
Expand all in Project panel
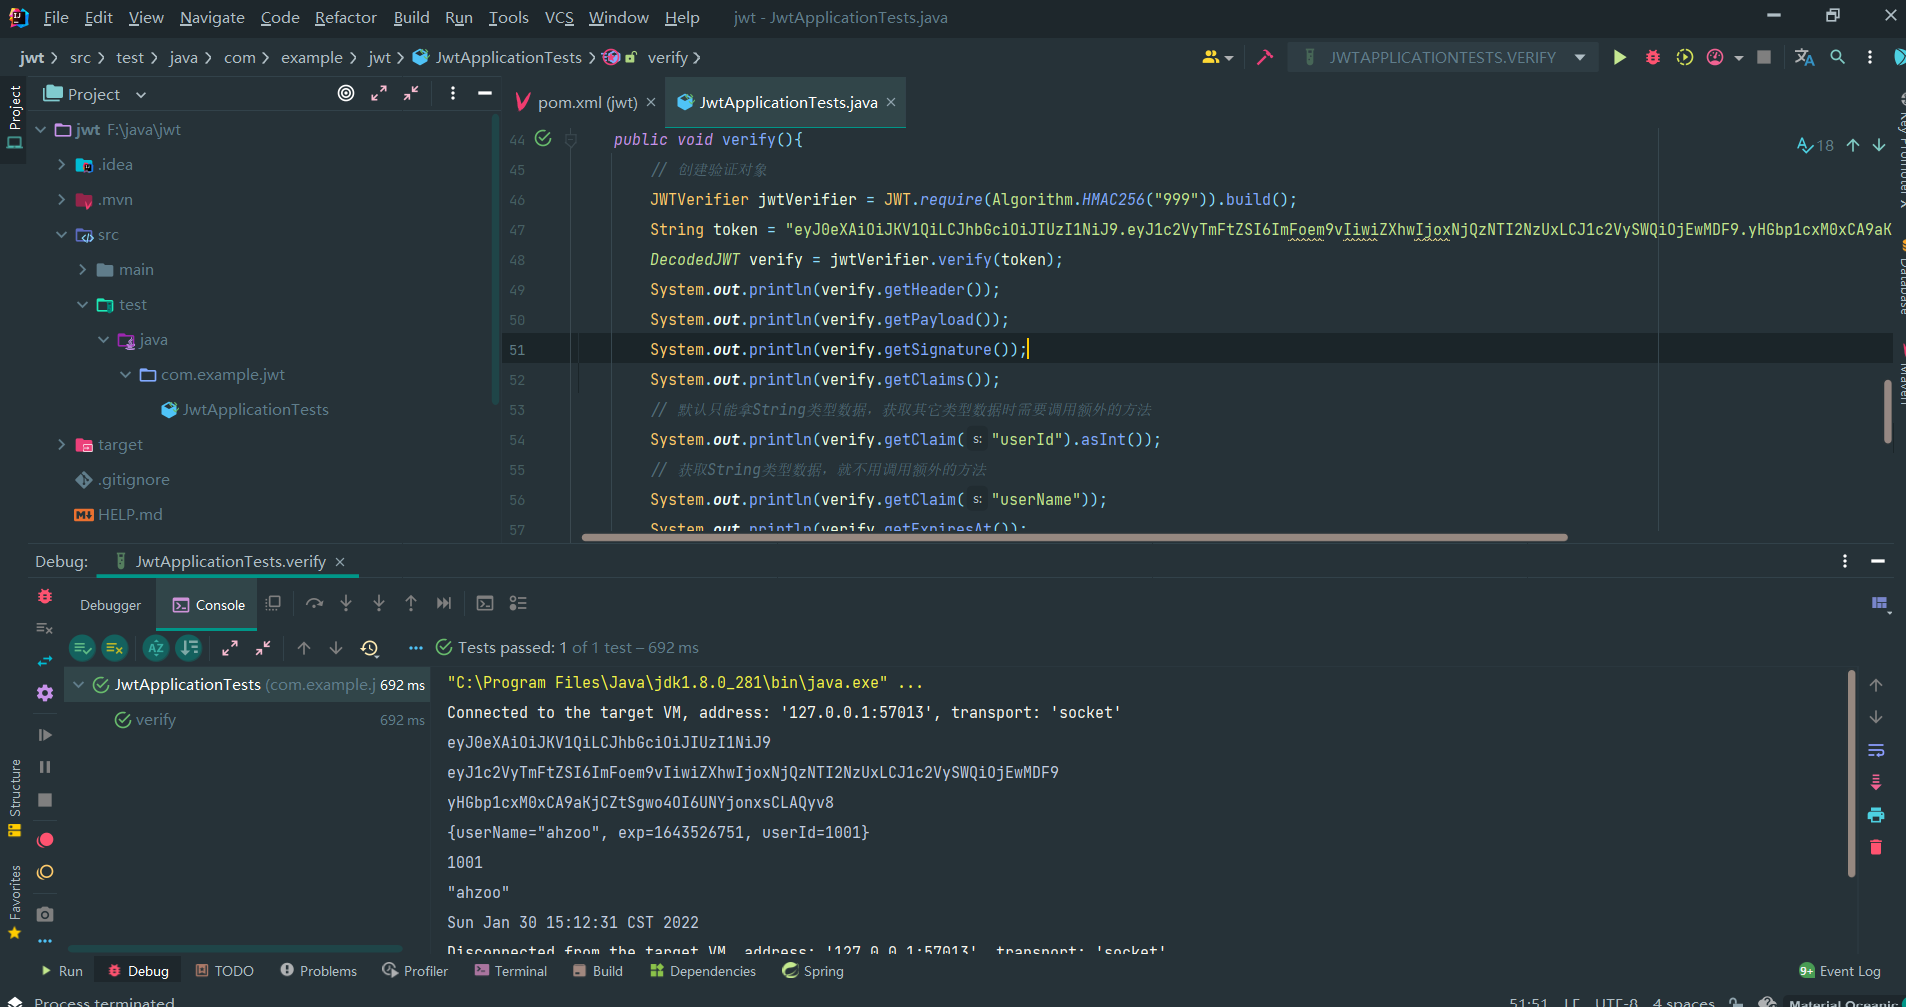(x=379, y=93)
